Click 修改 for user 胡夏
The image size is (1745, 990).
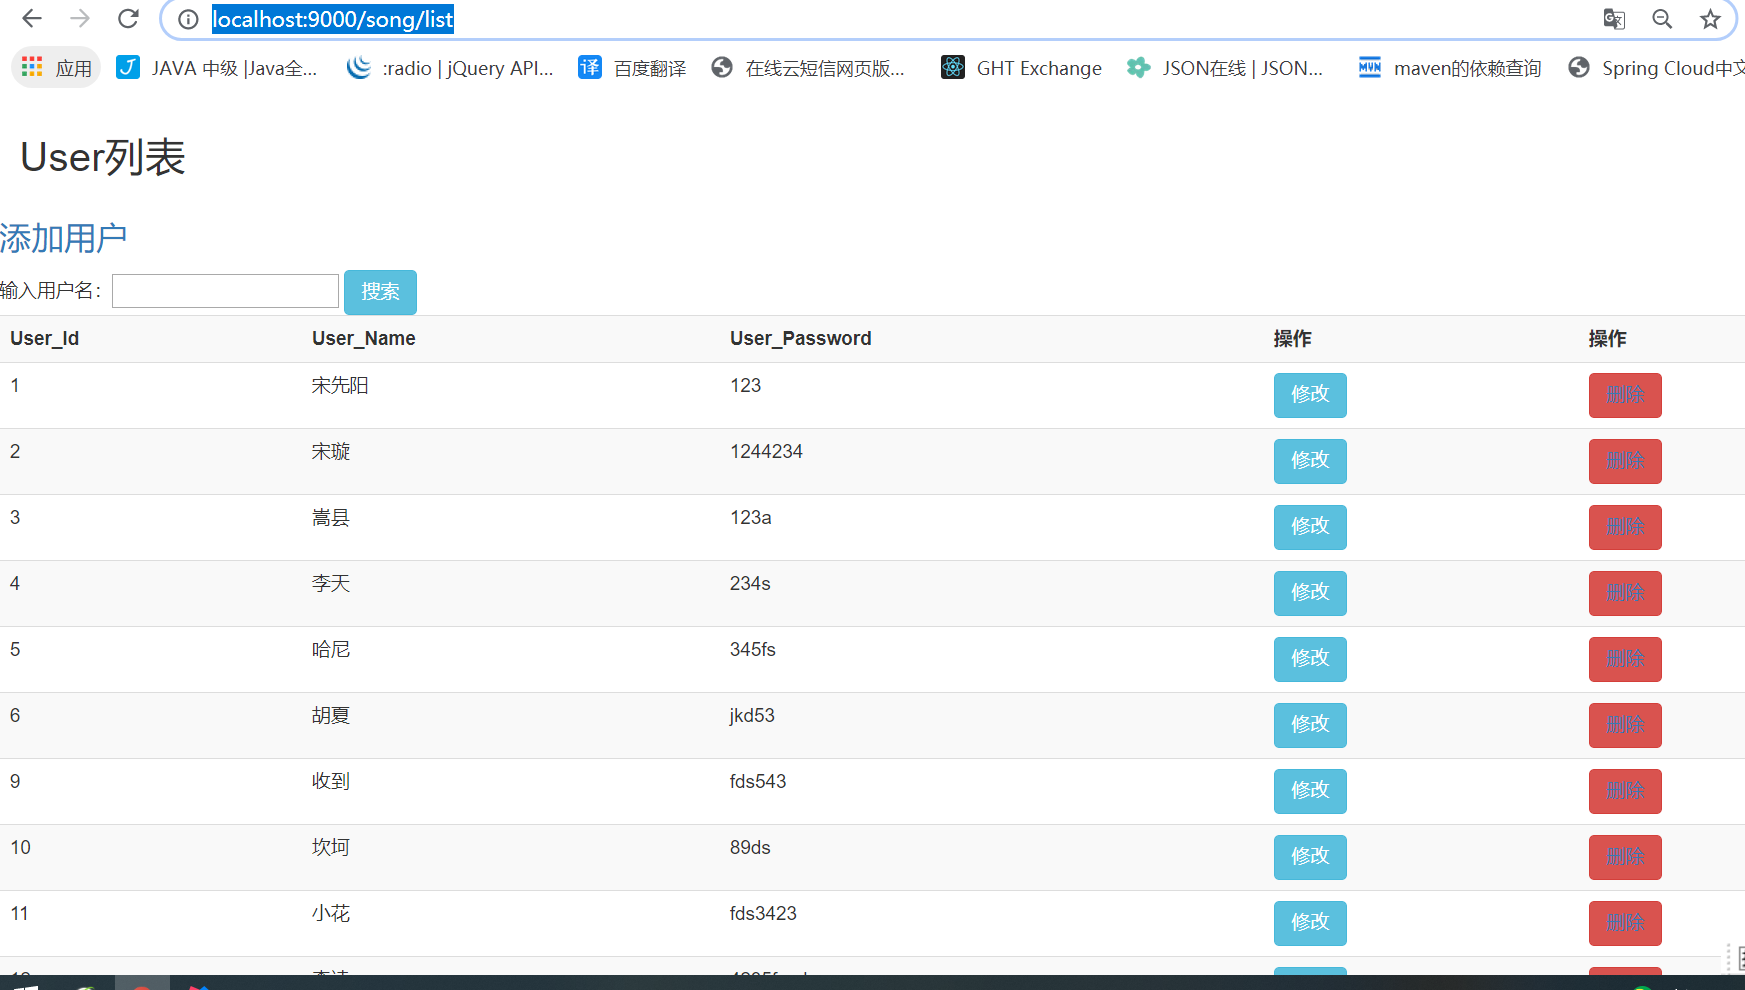click(1310, 725)
